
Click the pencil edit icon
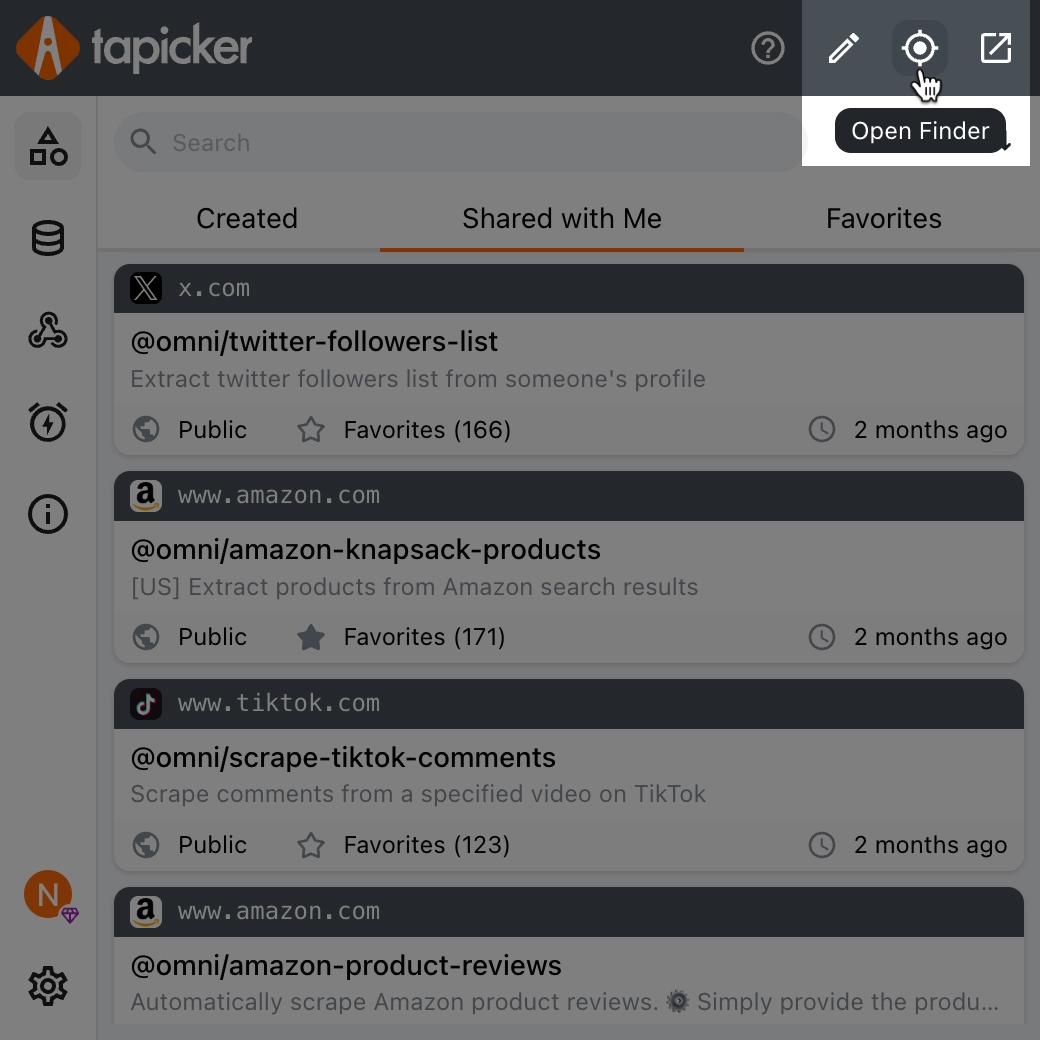coord(843,48)
